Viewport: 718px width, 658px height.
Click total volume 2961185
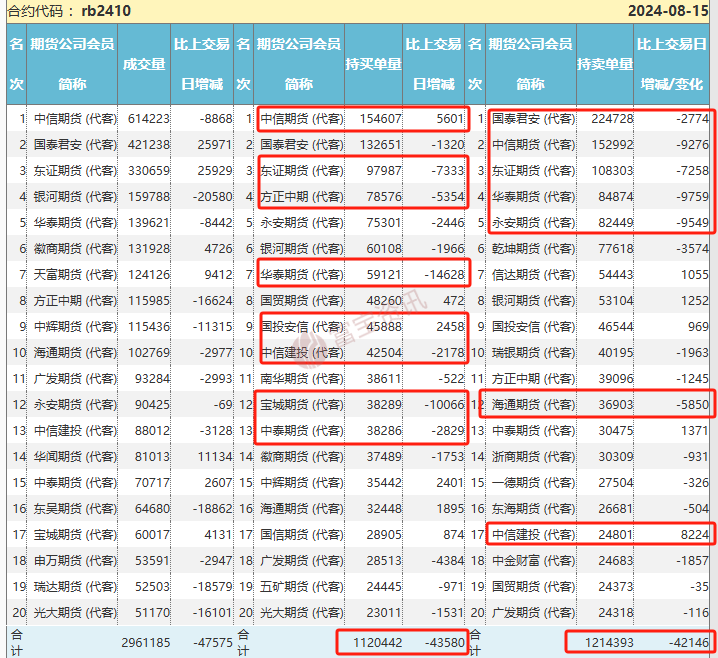(x=146, y=643)
